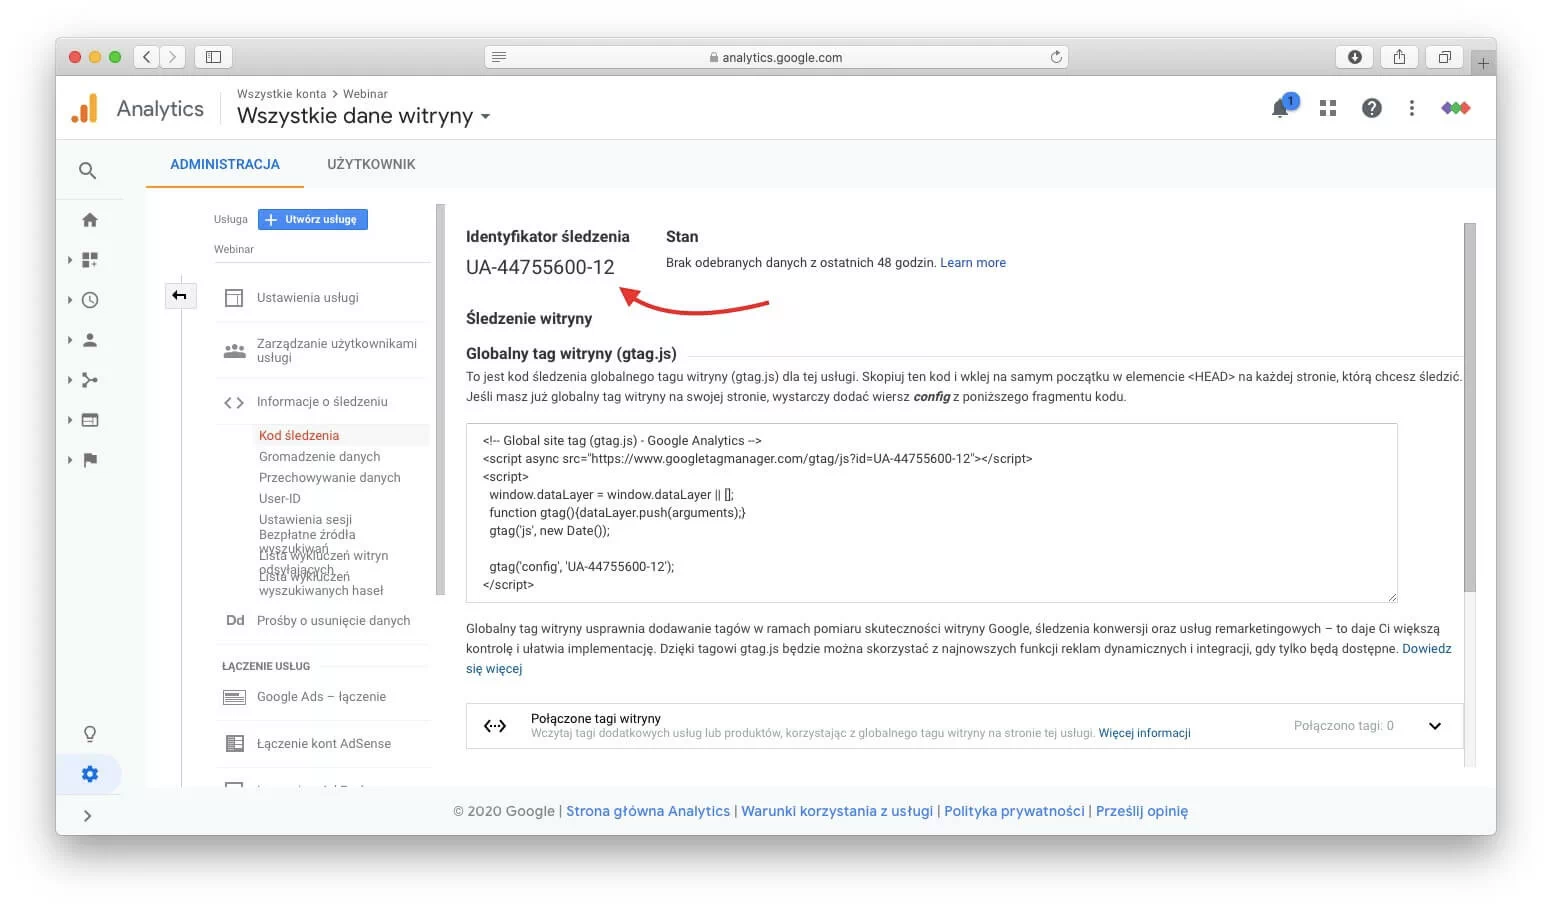
Task: Click Safari back navigation button
Action: coord(147,57)
